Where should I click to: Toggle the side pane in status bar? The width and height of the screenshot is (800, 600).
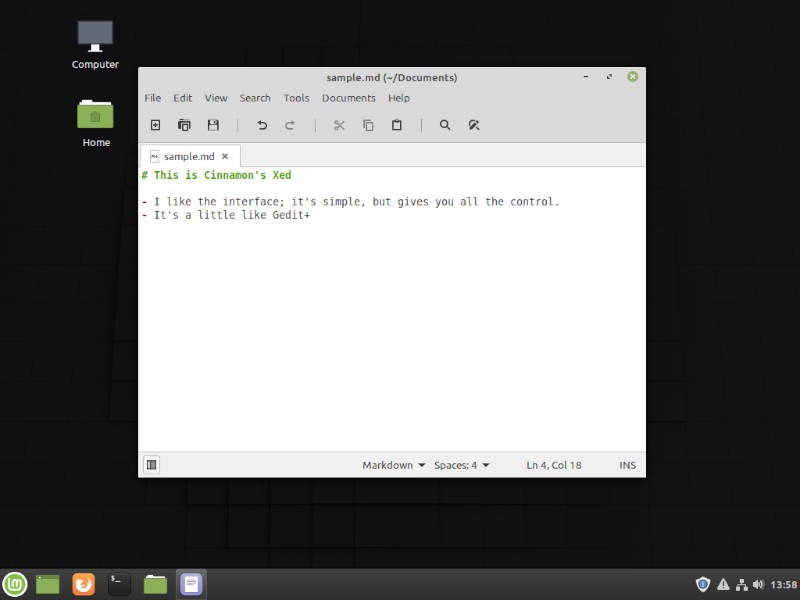[152, 465]
